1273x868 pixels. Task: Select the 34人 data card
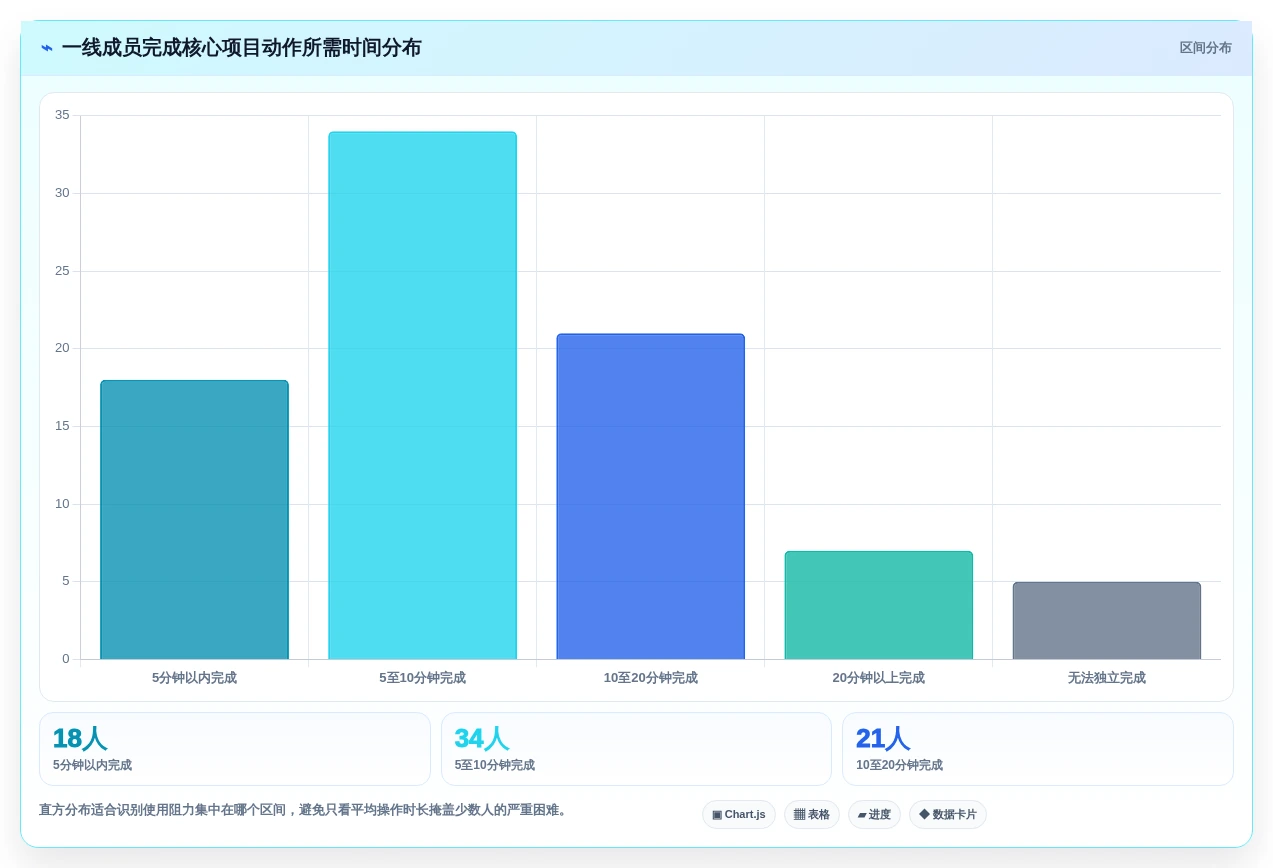tap(636, 749)
